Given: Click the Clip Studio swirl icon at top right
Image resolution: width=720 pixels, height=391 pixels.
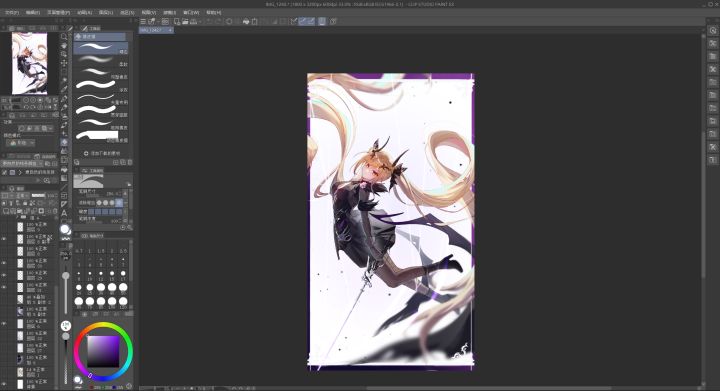Looking at the screenshot, I should (x=713, y=30).
